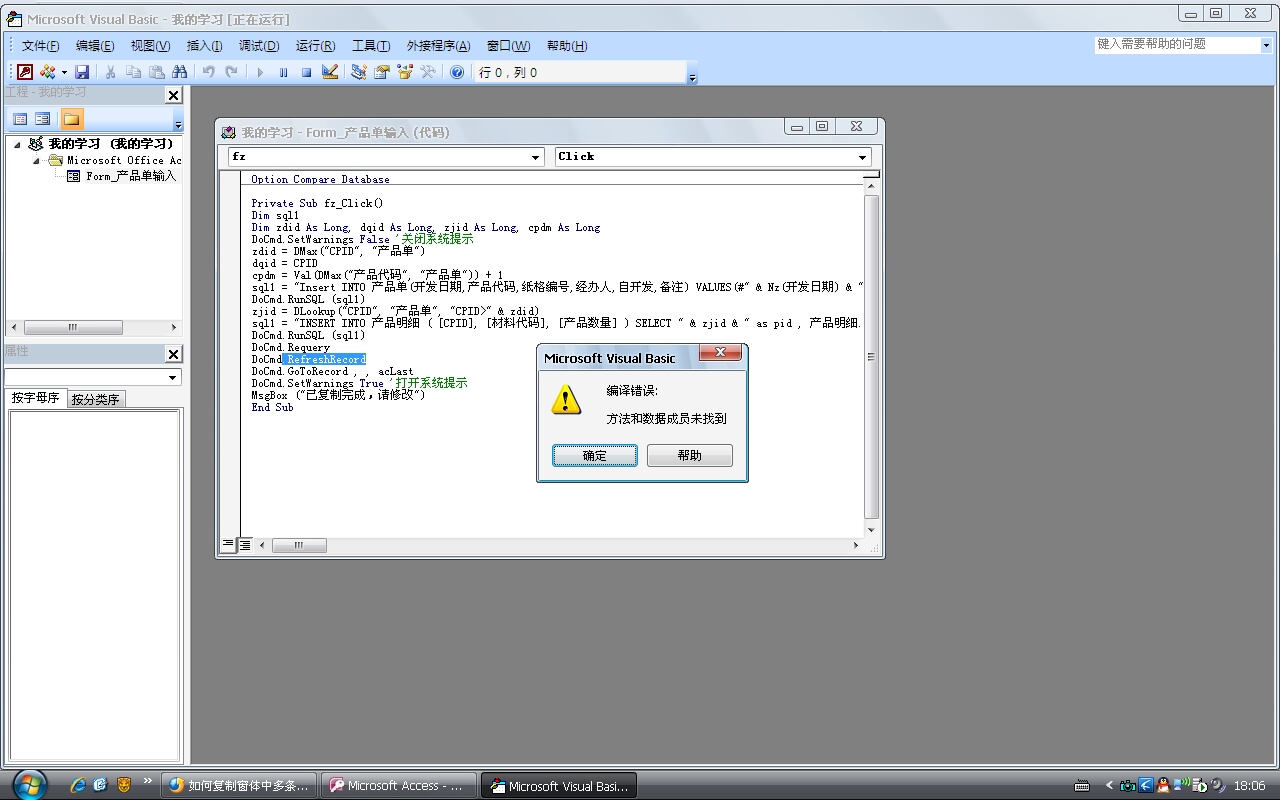1280x800 pixels.
Task: Collapse the 我的学习 project tree node
Action: 17,144
